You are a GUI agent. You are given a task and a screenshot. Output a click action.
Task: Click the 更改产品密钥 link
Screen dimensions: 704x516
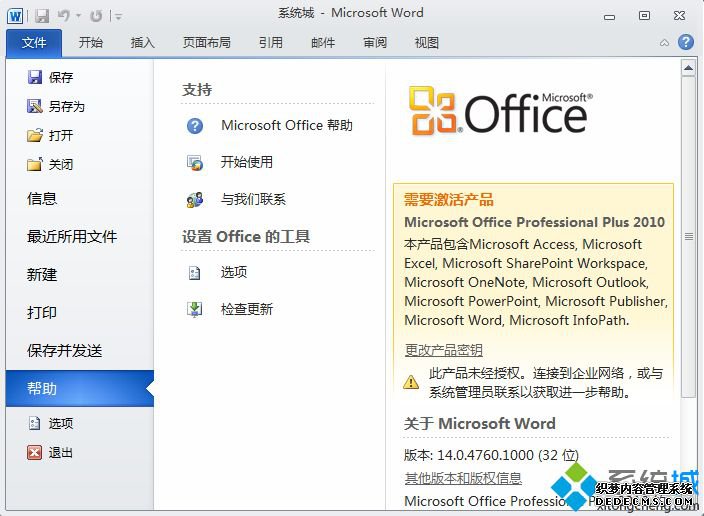click(x=444, y=350)
